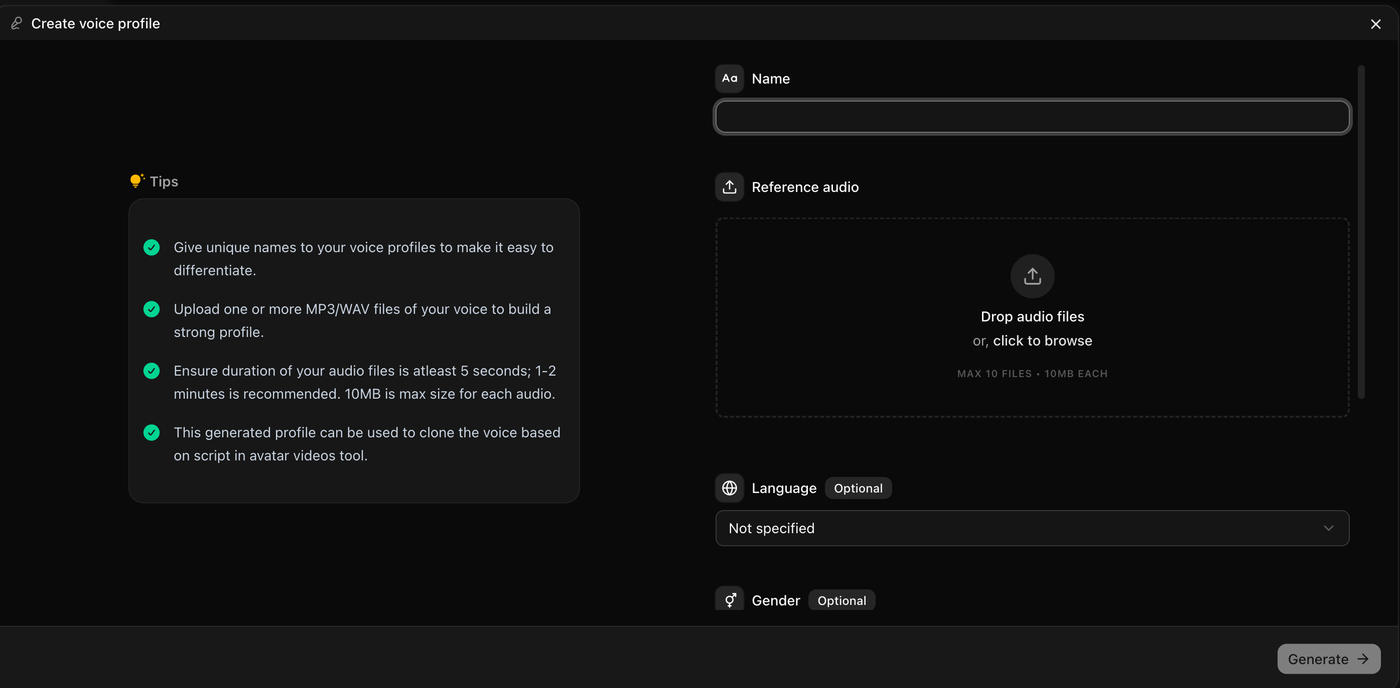Click the 'Reference audio' label
This screenshot has width=1400, height=688.
pos(805,187)
